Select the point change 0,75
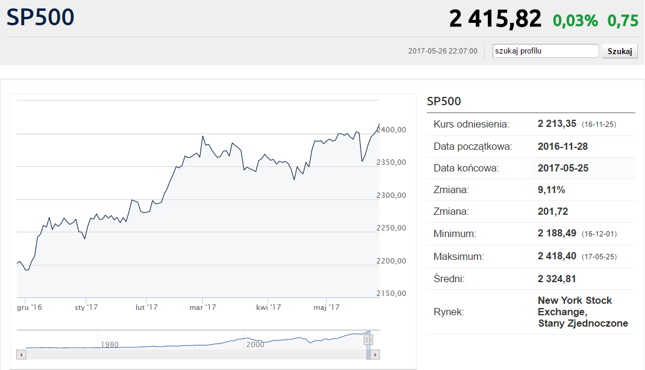This screenshot has width=645, height=370. pyautogui.click(x=623, y=21)
